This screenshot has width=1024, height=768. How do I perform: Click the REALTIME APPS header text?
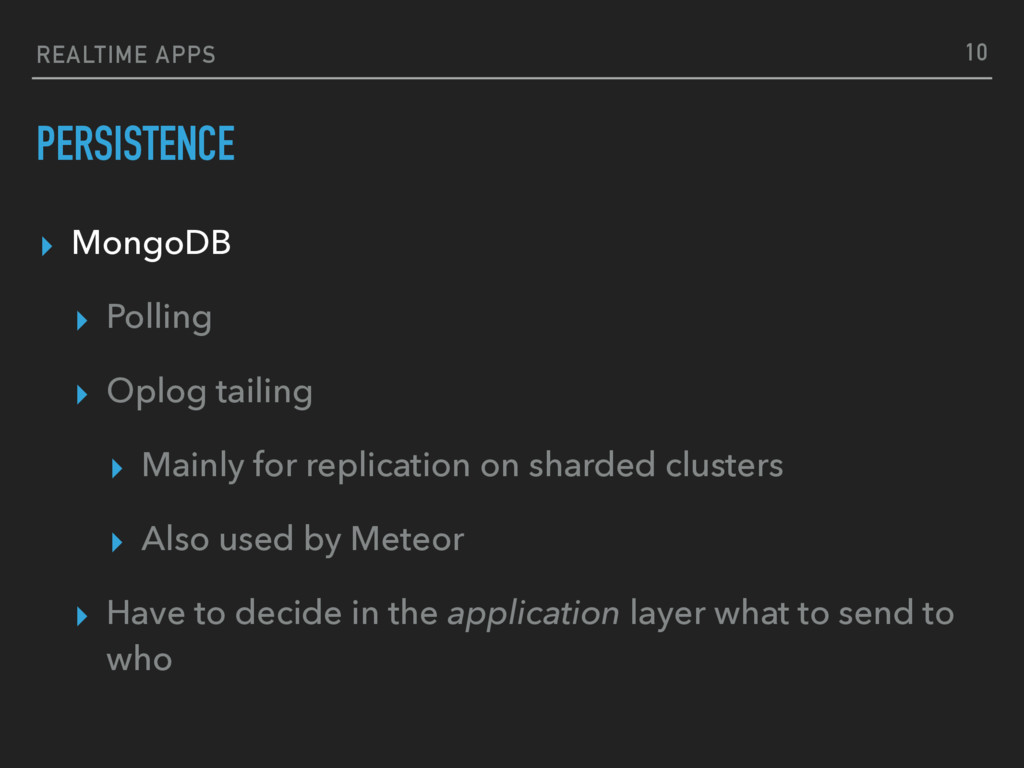(125, 55)
